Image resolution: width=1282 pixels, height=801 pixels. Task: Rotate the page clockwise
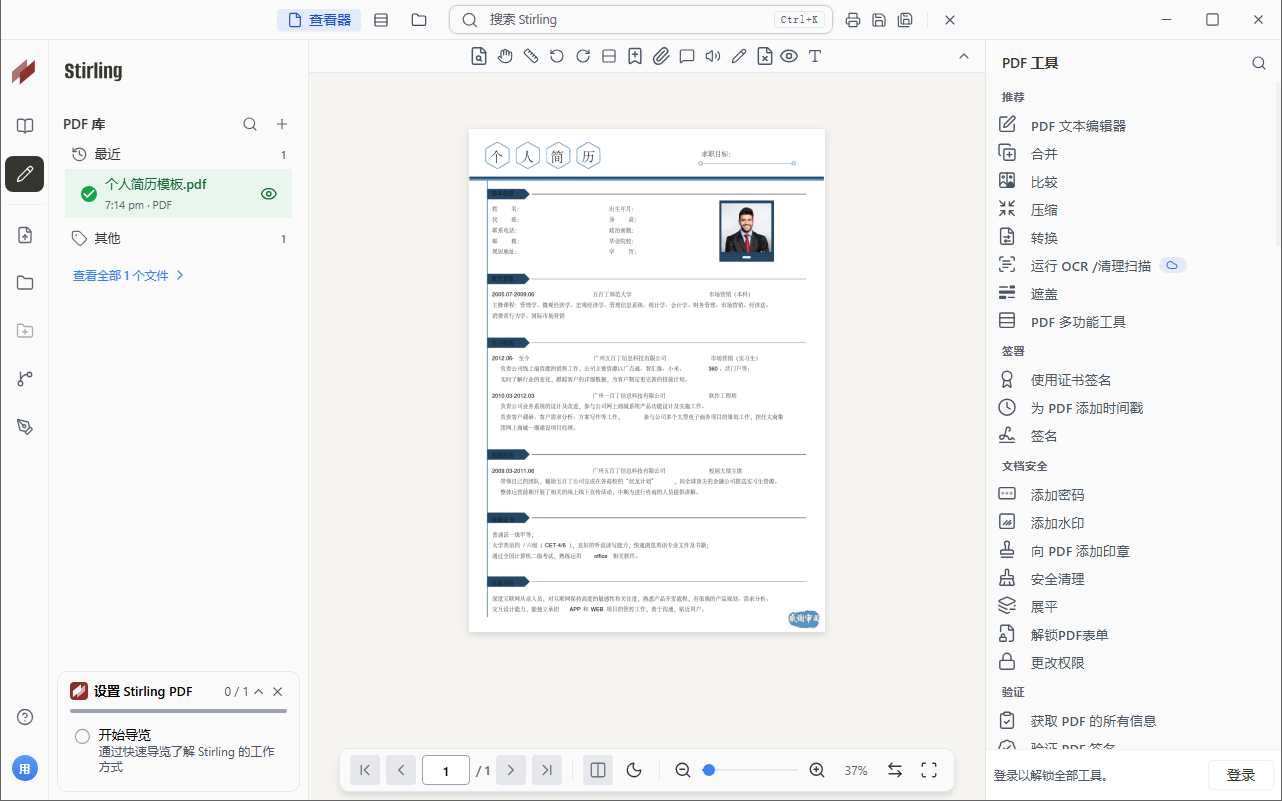point(583,56)
